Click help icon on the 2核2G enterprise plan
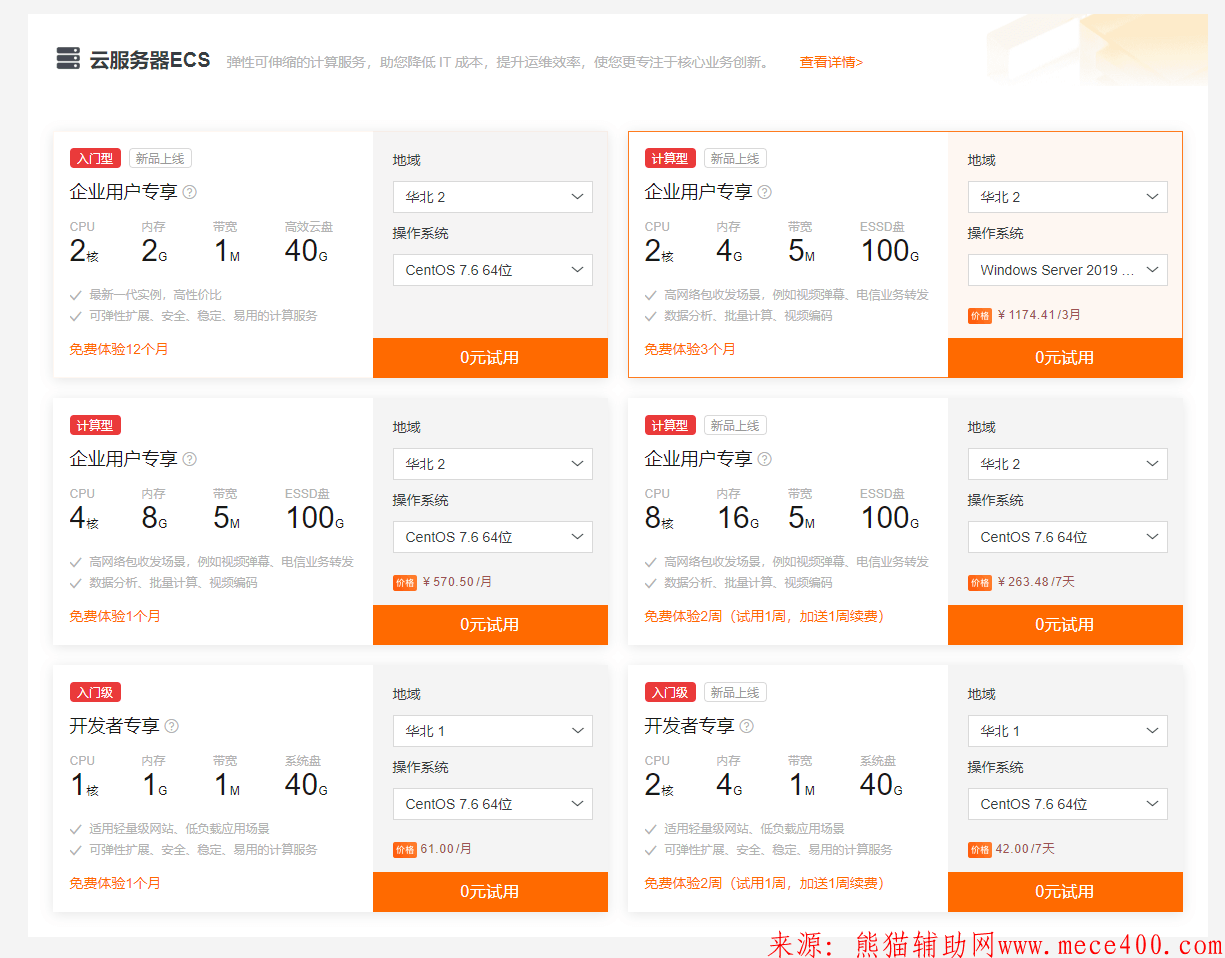The image size is (1225, 958). point(190,192)
